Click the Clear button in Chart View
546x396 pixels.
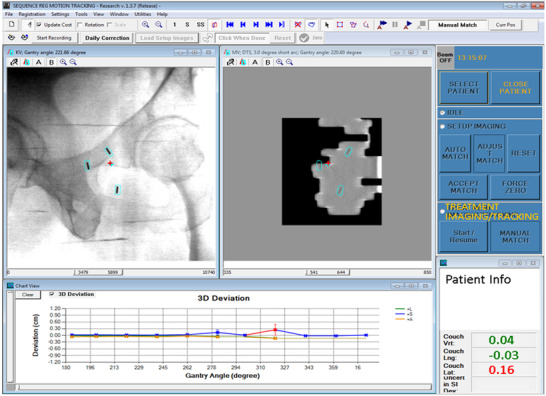point(28,295)
